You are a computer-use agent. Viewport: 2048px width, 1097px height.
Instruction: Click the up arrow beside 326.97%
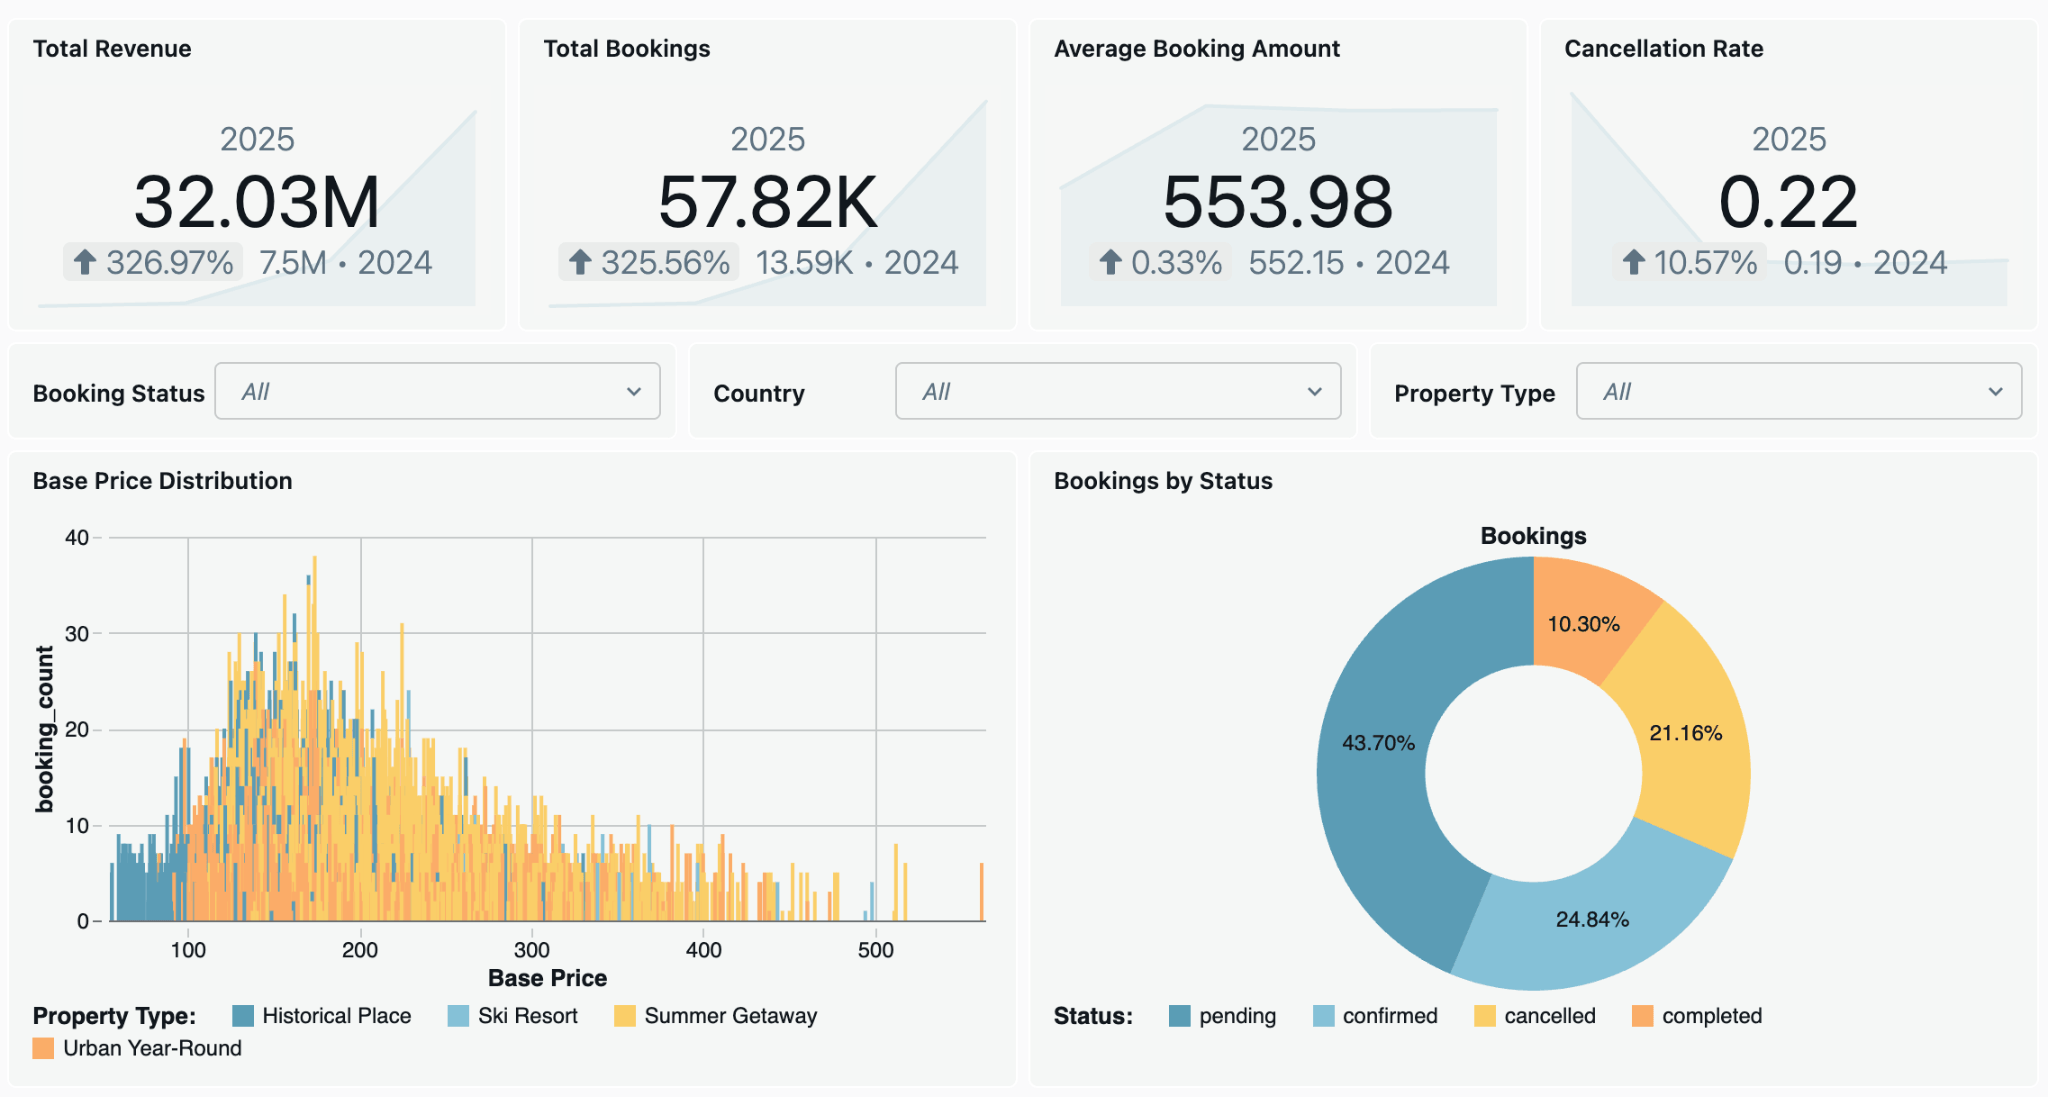85,262
